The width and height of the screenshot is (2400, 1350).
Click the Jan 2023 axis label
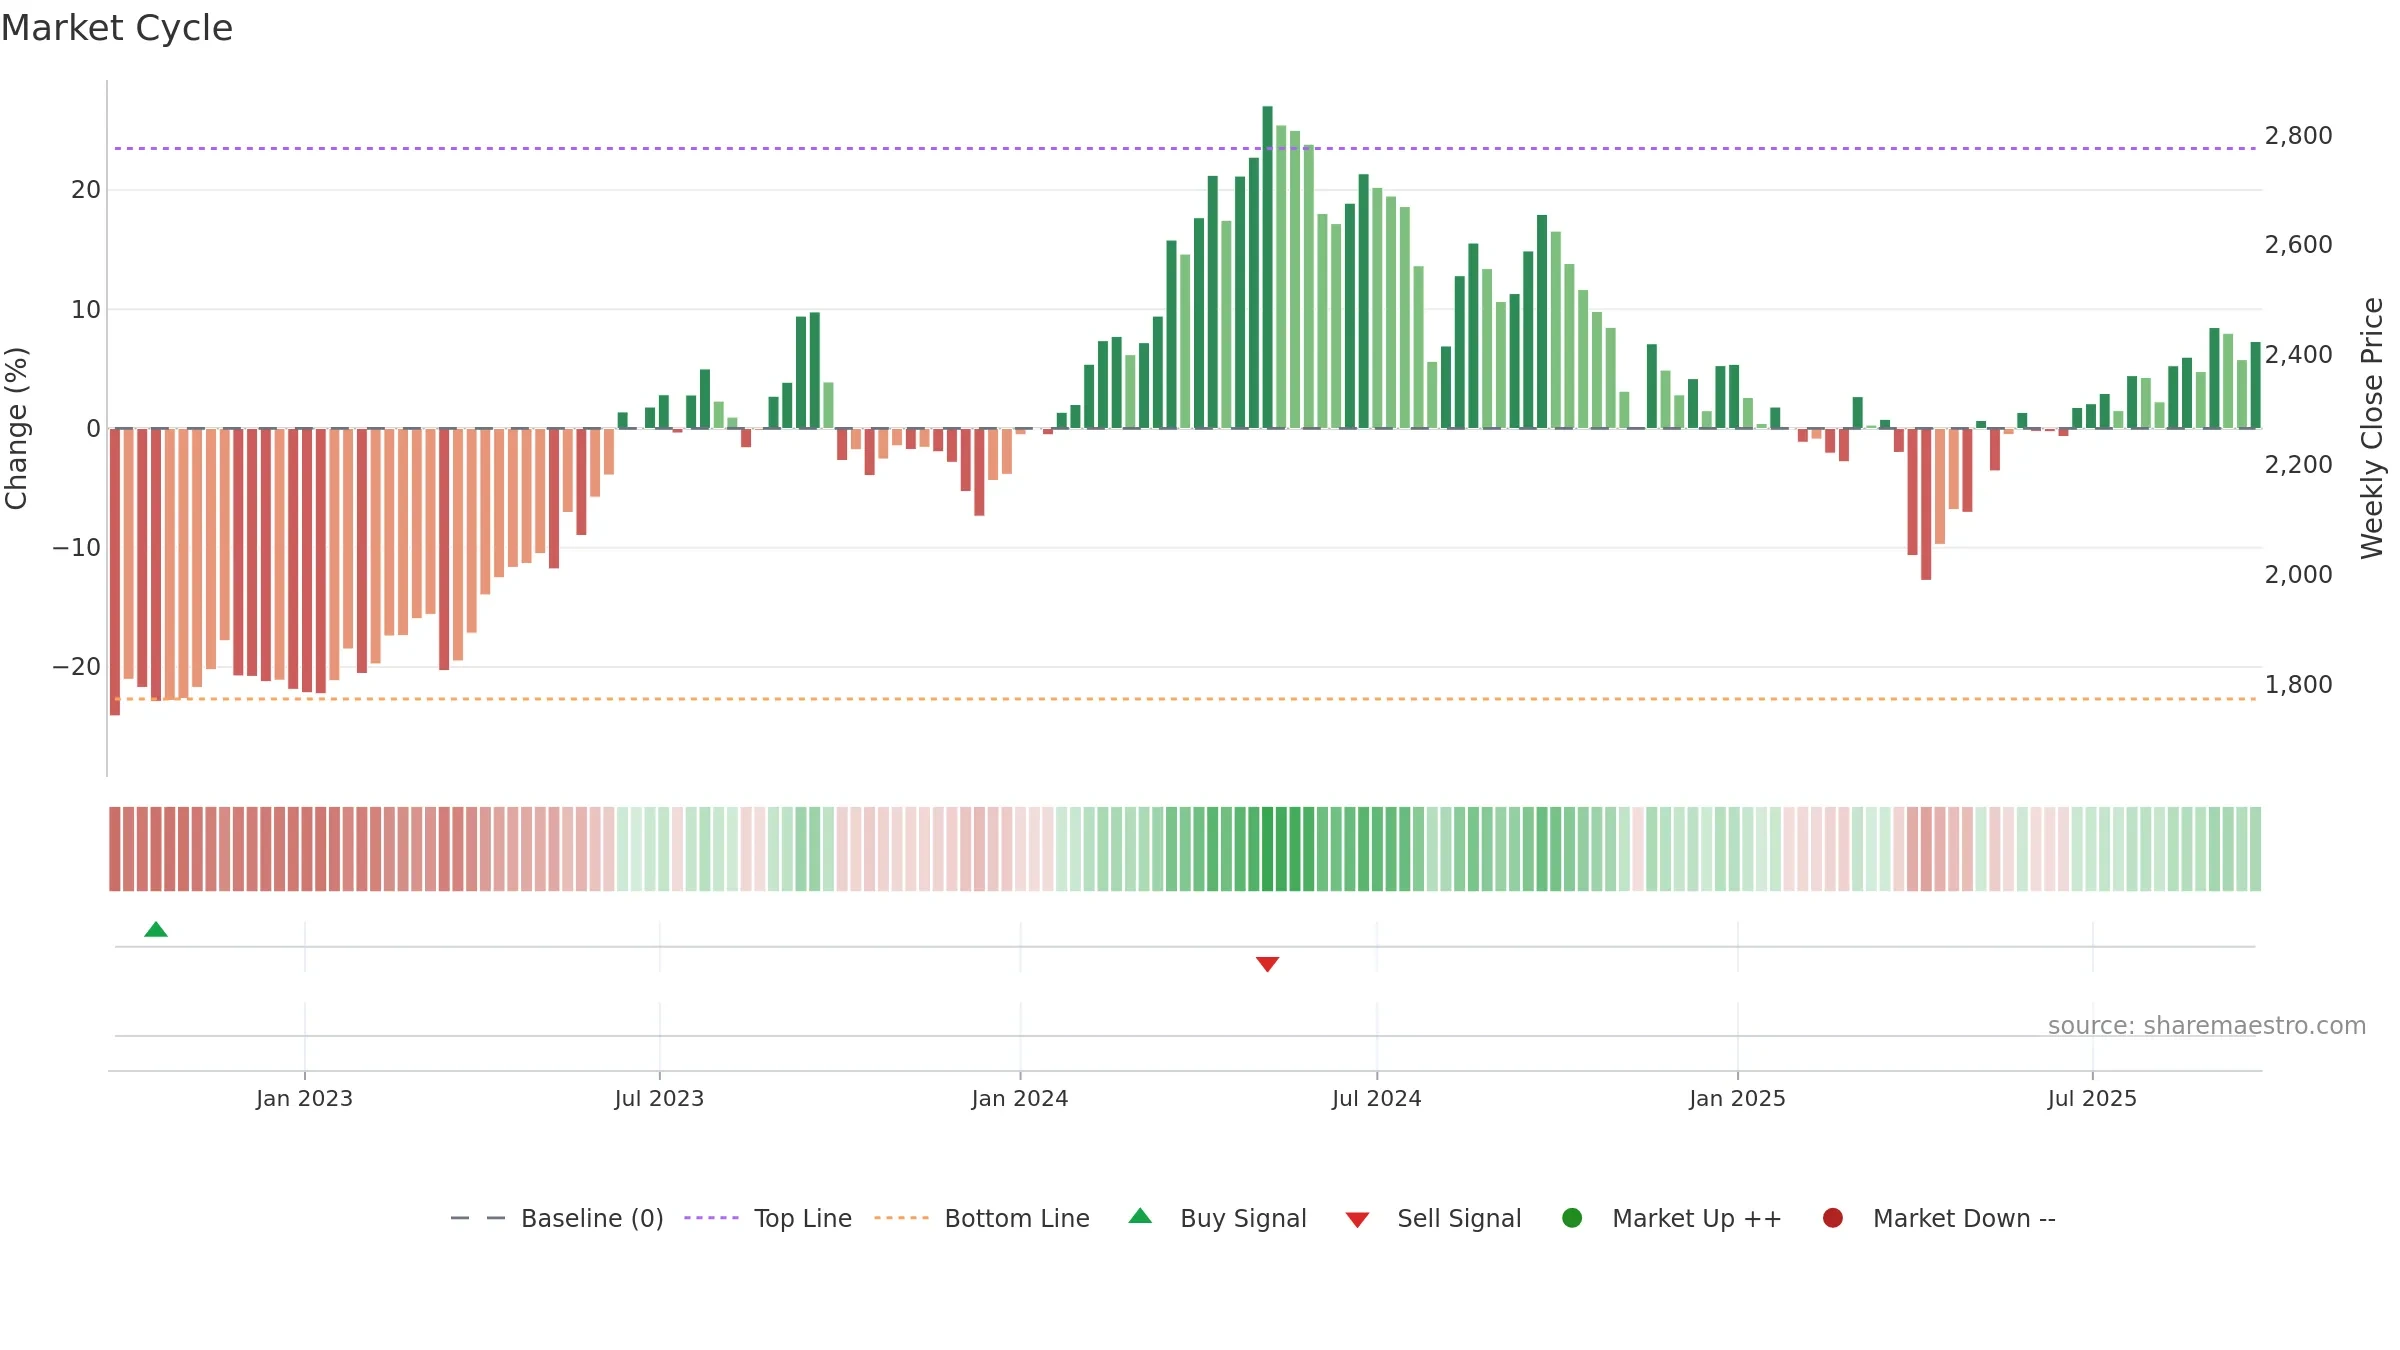[304, 1099]
